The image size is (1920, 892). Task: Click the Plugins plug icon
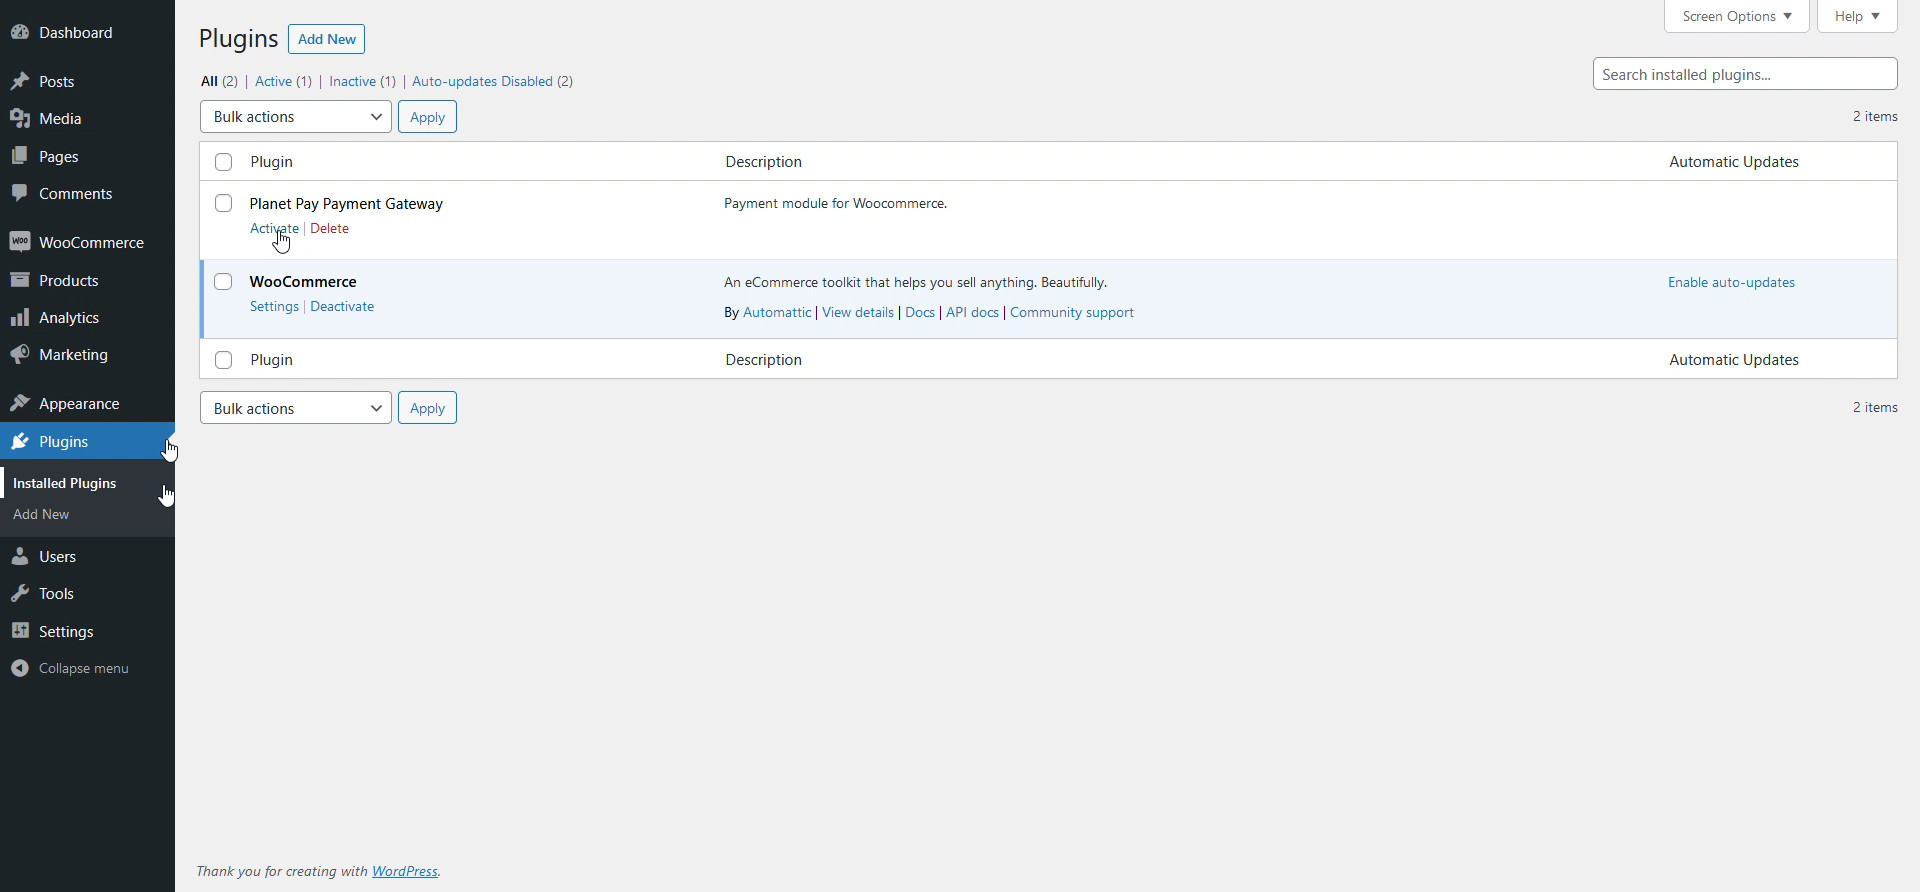(x=20, y=441)
